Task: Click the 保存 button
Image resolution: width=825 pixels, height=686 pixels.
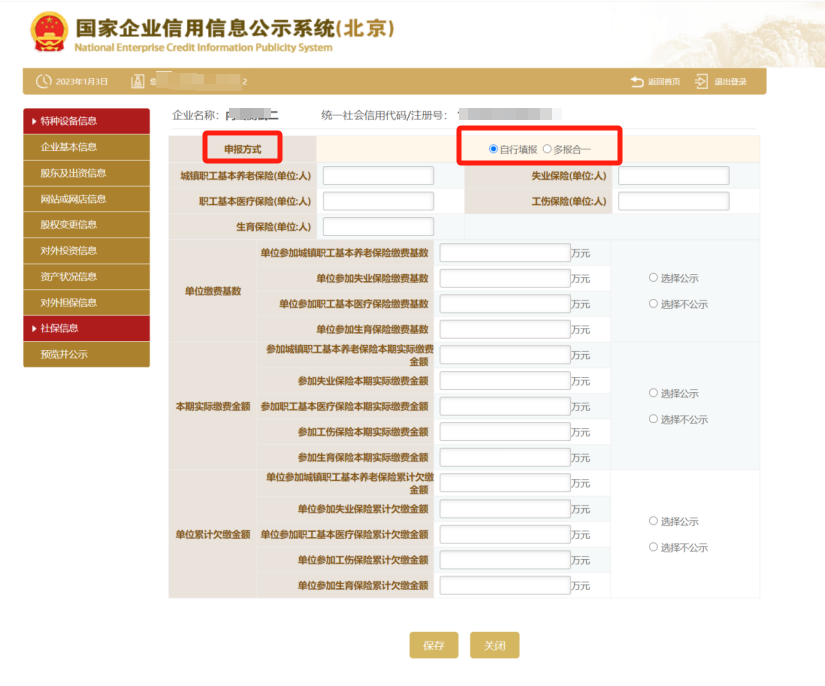Action: tap(434, 645)
